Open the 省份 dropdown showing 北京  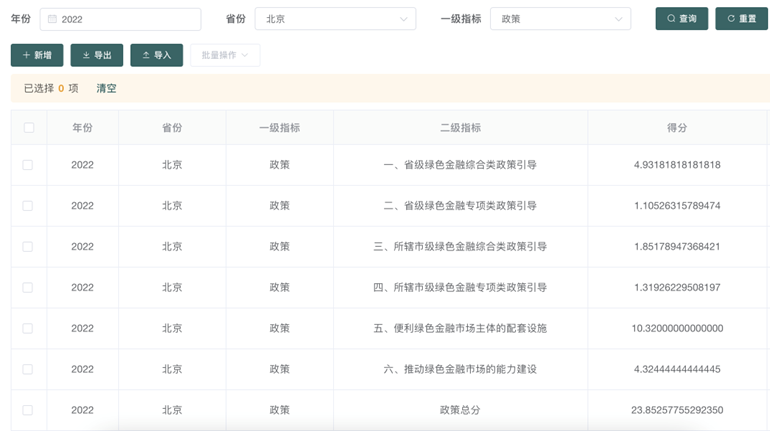click(335, 19)
